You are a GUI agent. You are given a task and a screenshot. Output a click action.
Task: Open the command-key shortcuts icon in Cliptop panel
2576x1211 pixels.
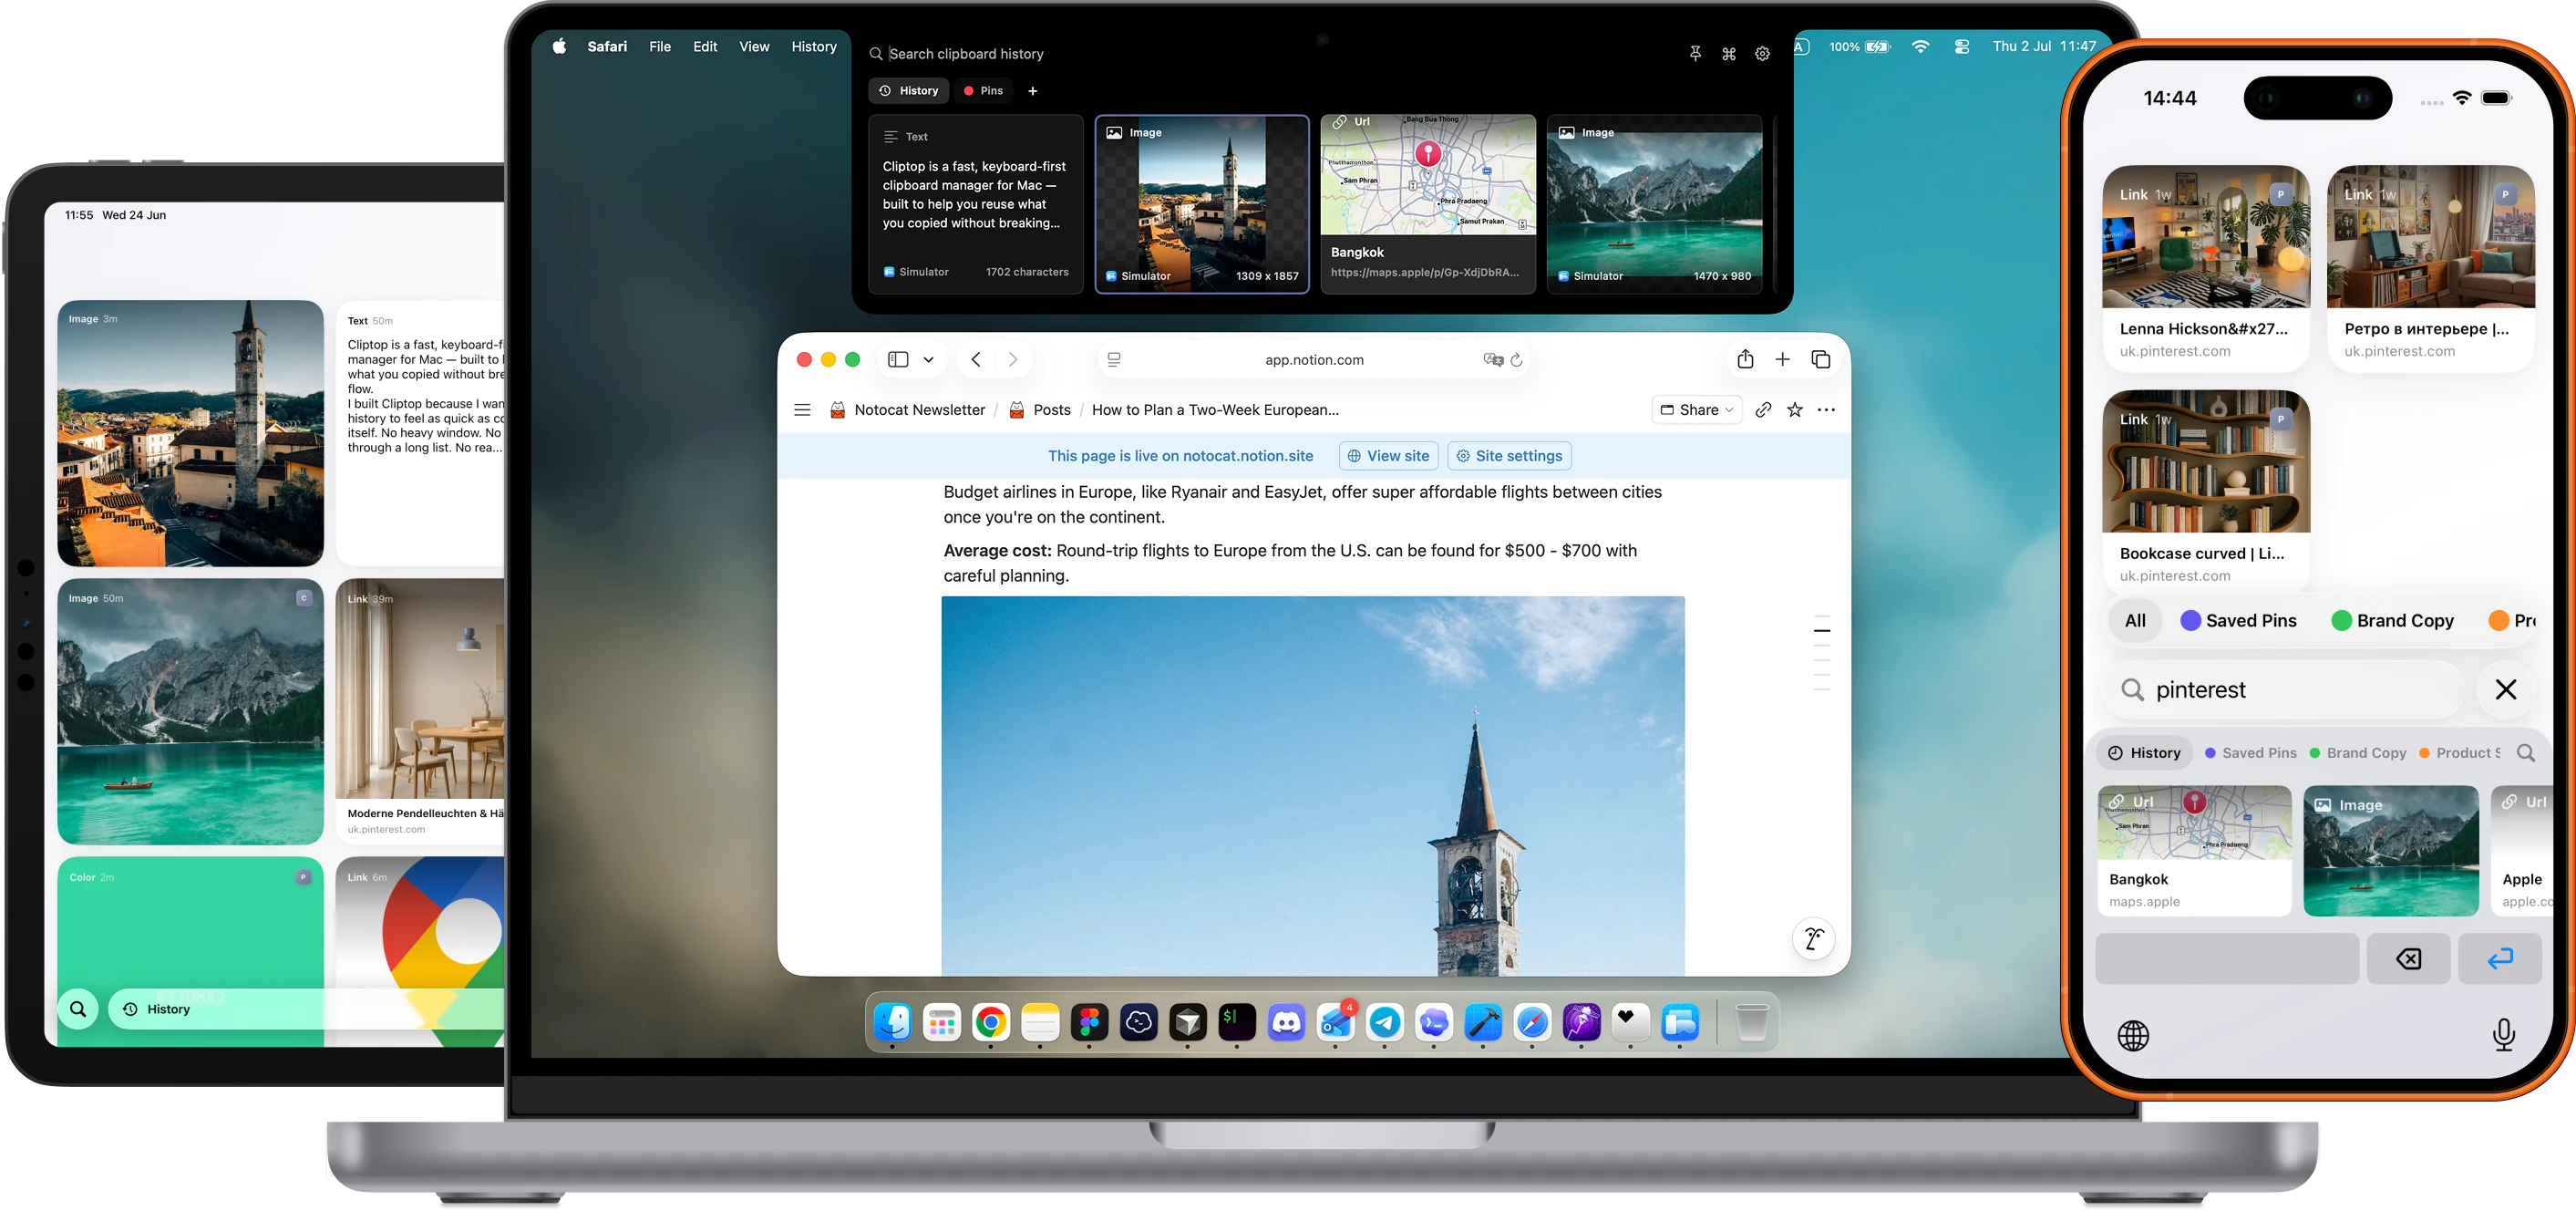[1729, 54]
